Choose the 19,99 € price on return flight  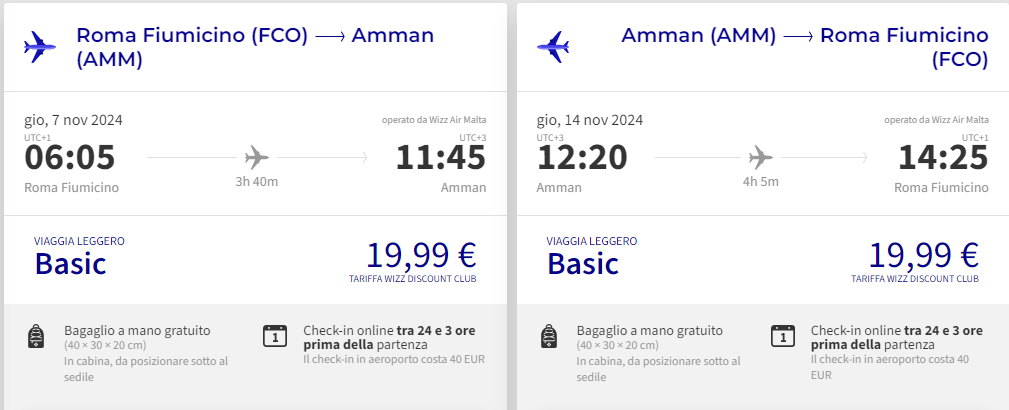923,255
